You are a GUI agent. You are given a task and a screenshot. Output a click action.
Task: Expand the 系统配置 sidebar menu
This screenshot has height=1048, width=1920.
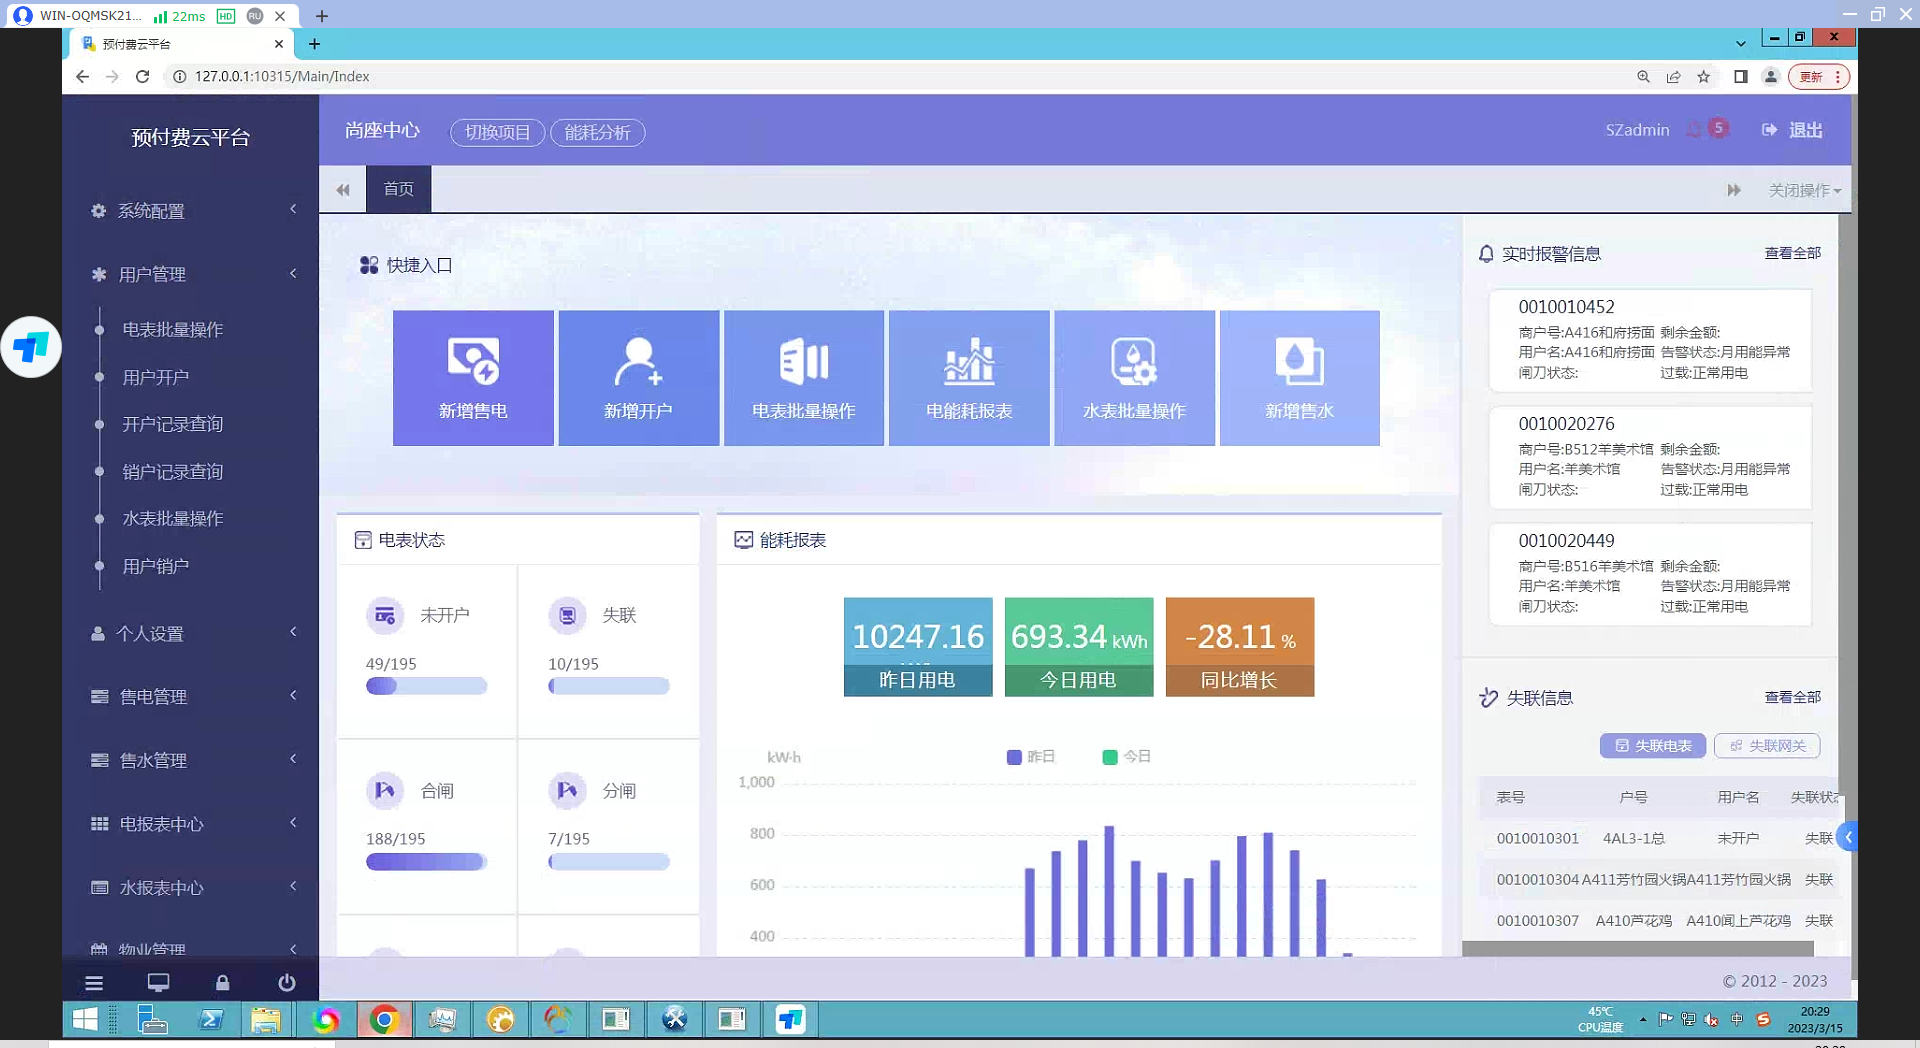190,211
